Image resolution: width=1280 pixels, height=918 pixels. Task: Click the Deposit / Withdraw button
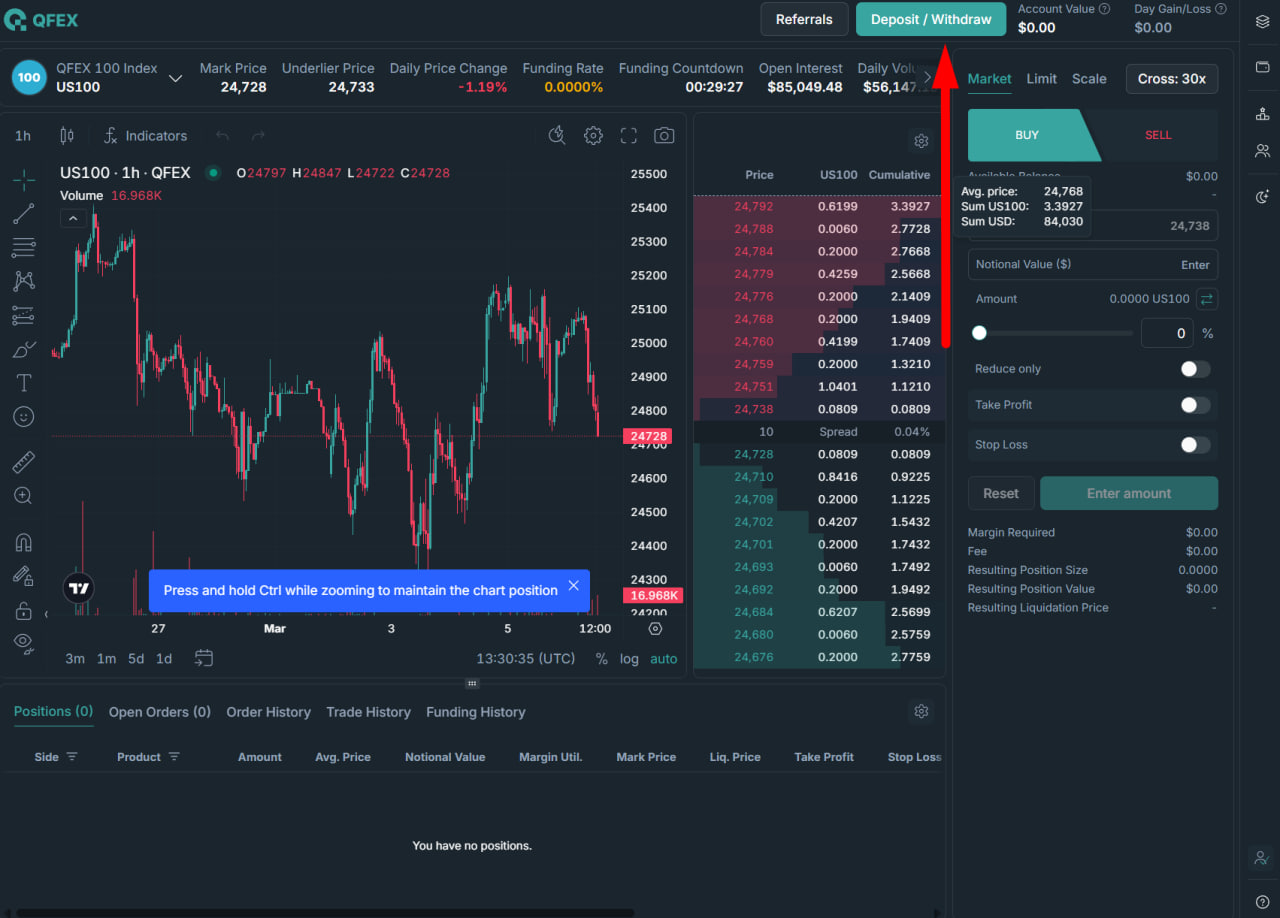pyautogui.click(x=931, y=19)
